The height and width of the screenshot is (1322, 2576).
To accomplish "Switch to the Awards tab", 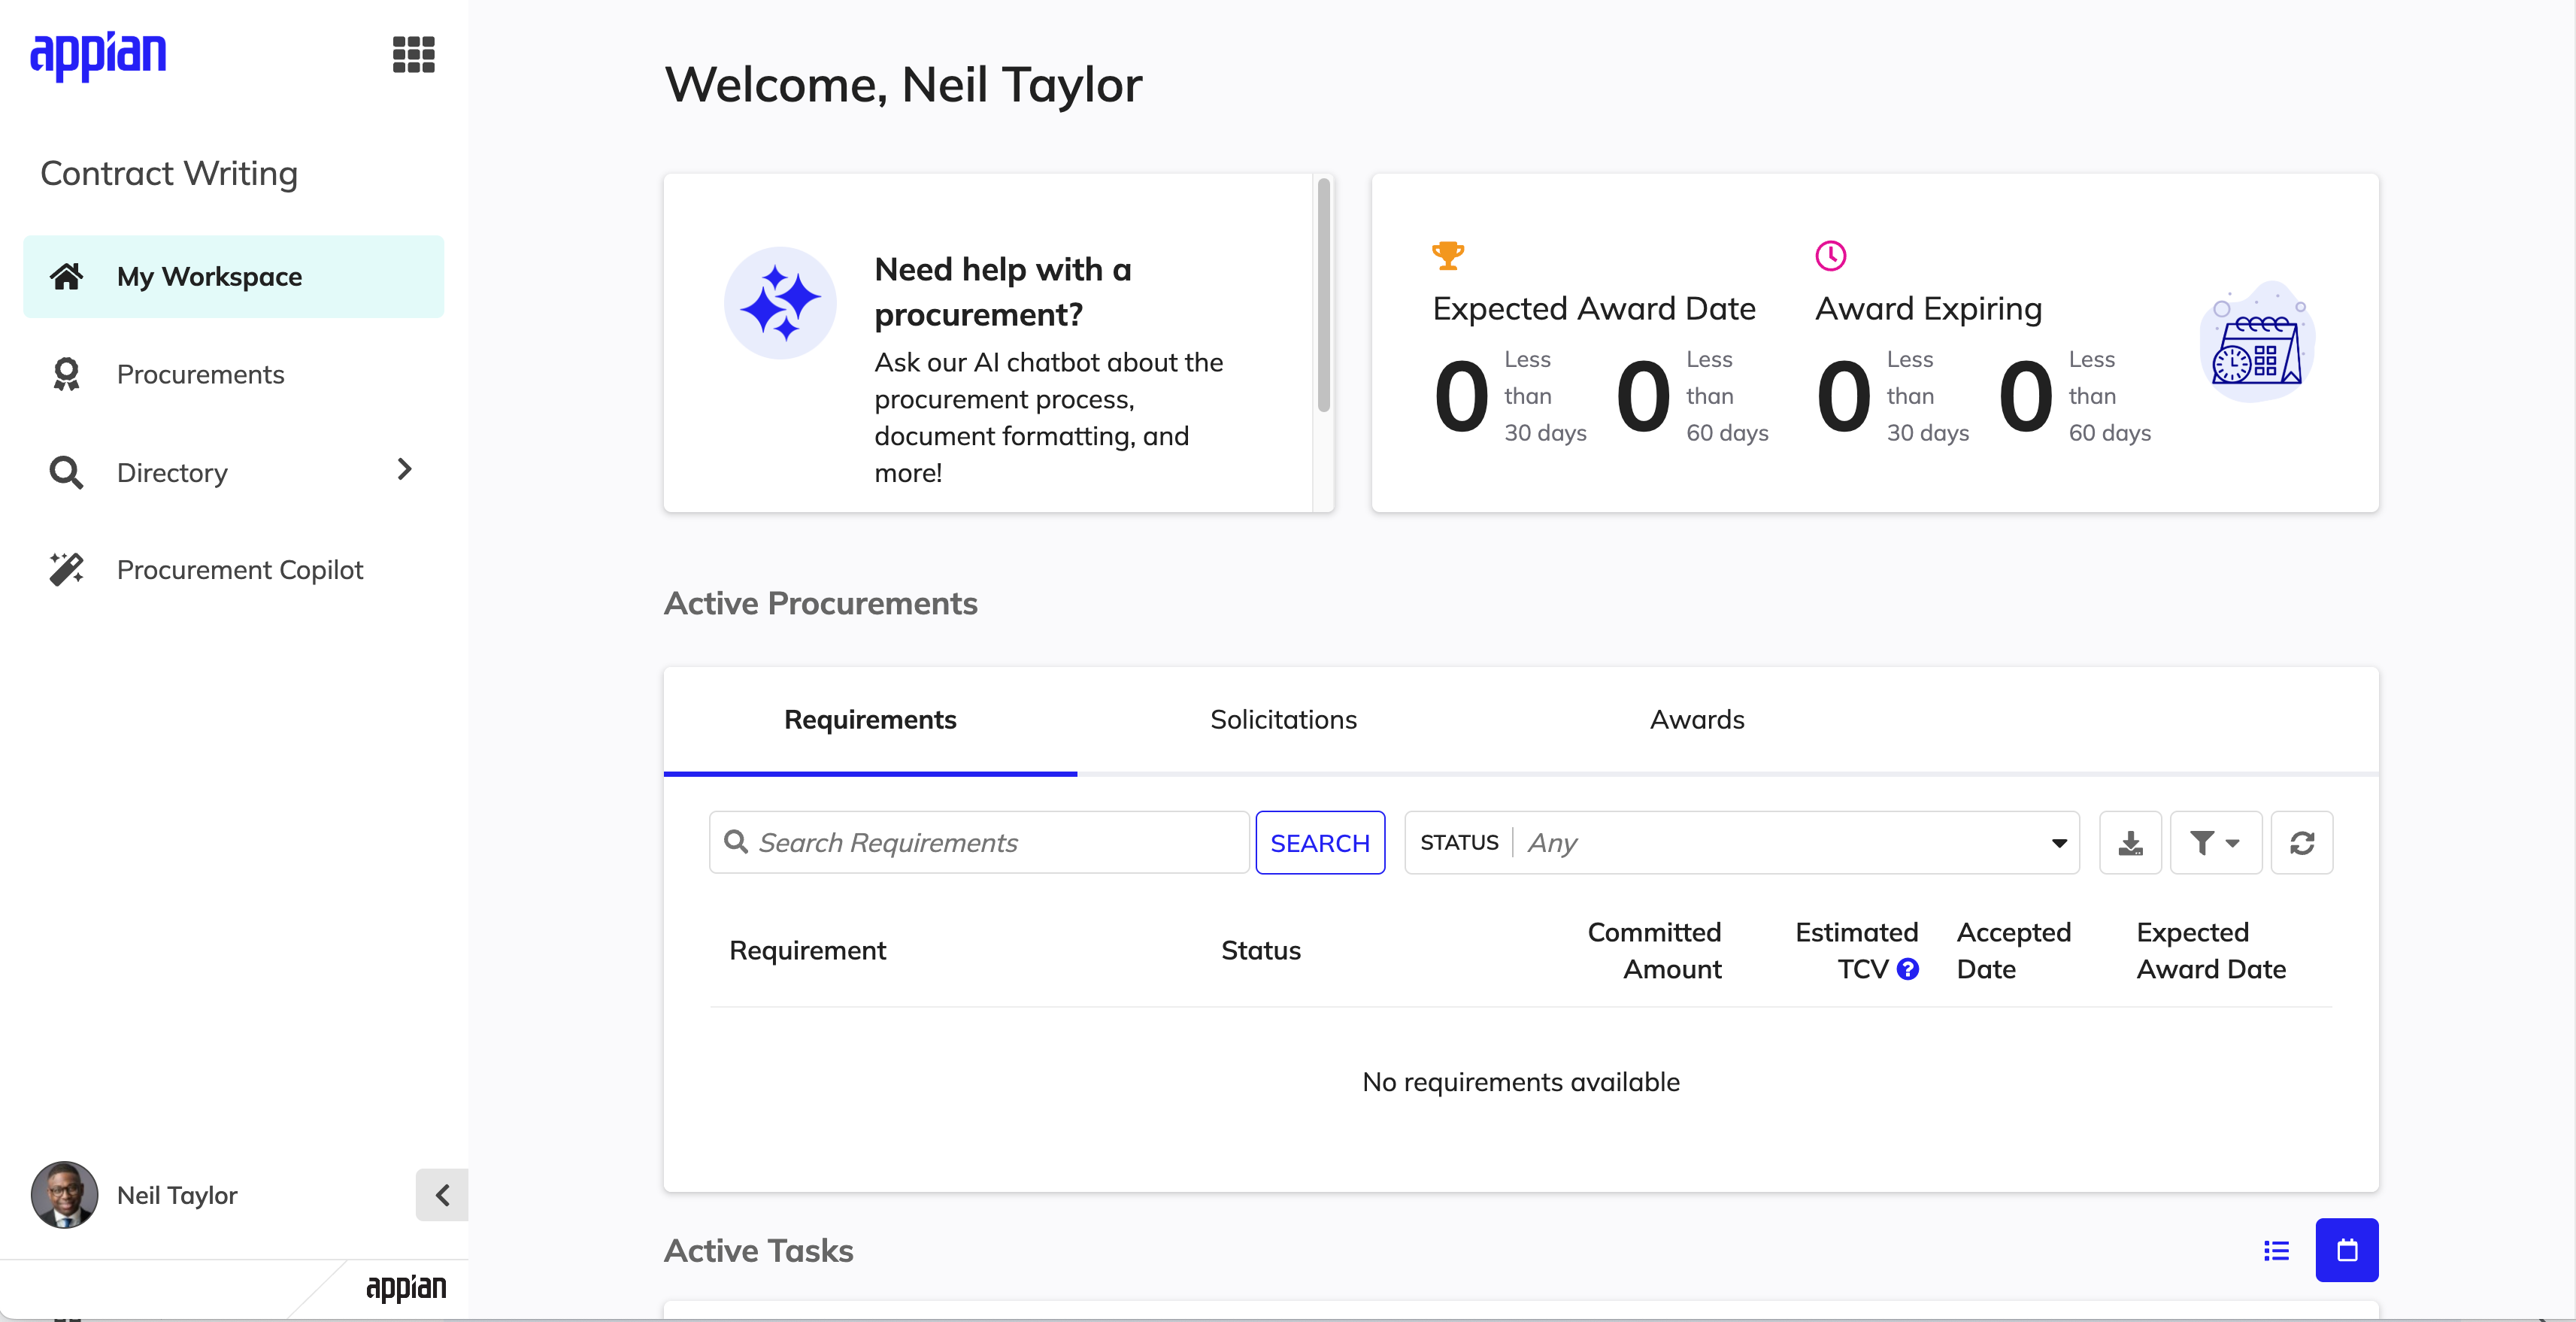I will pos(1697,720).
